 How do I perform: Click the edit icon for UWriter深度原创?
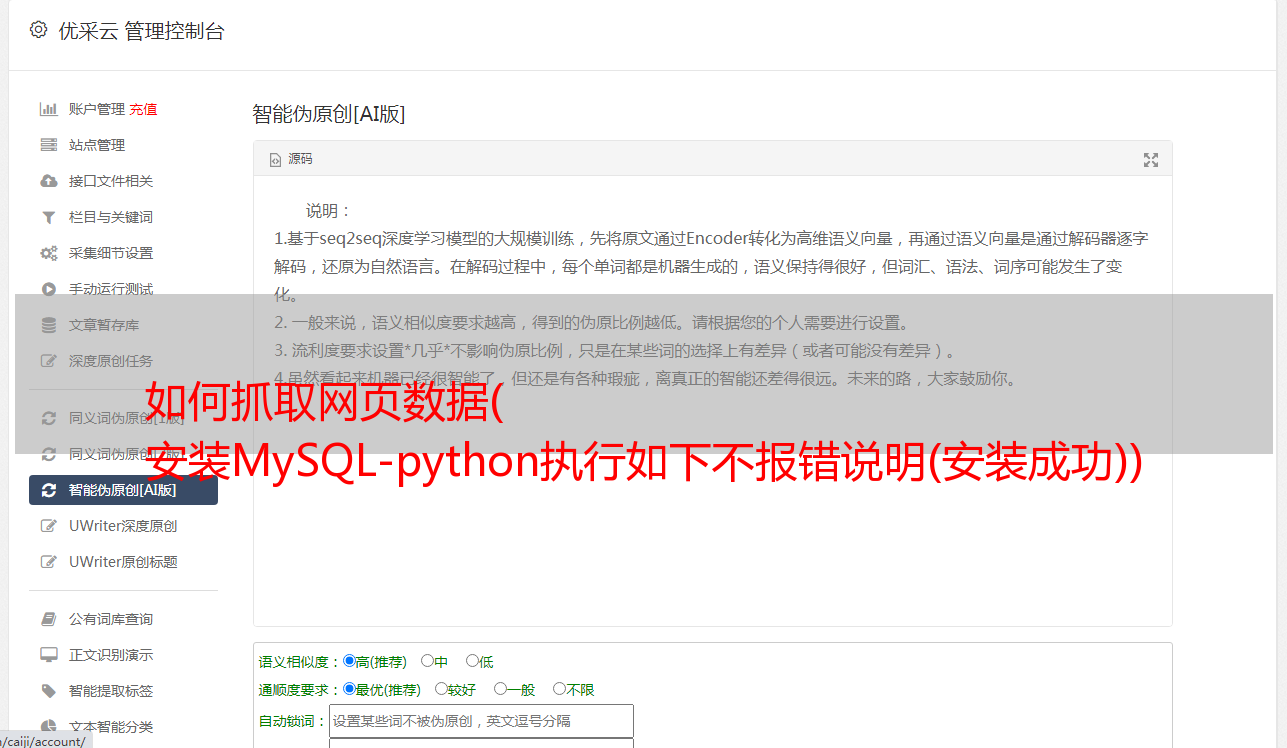coord(48,526)
